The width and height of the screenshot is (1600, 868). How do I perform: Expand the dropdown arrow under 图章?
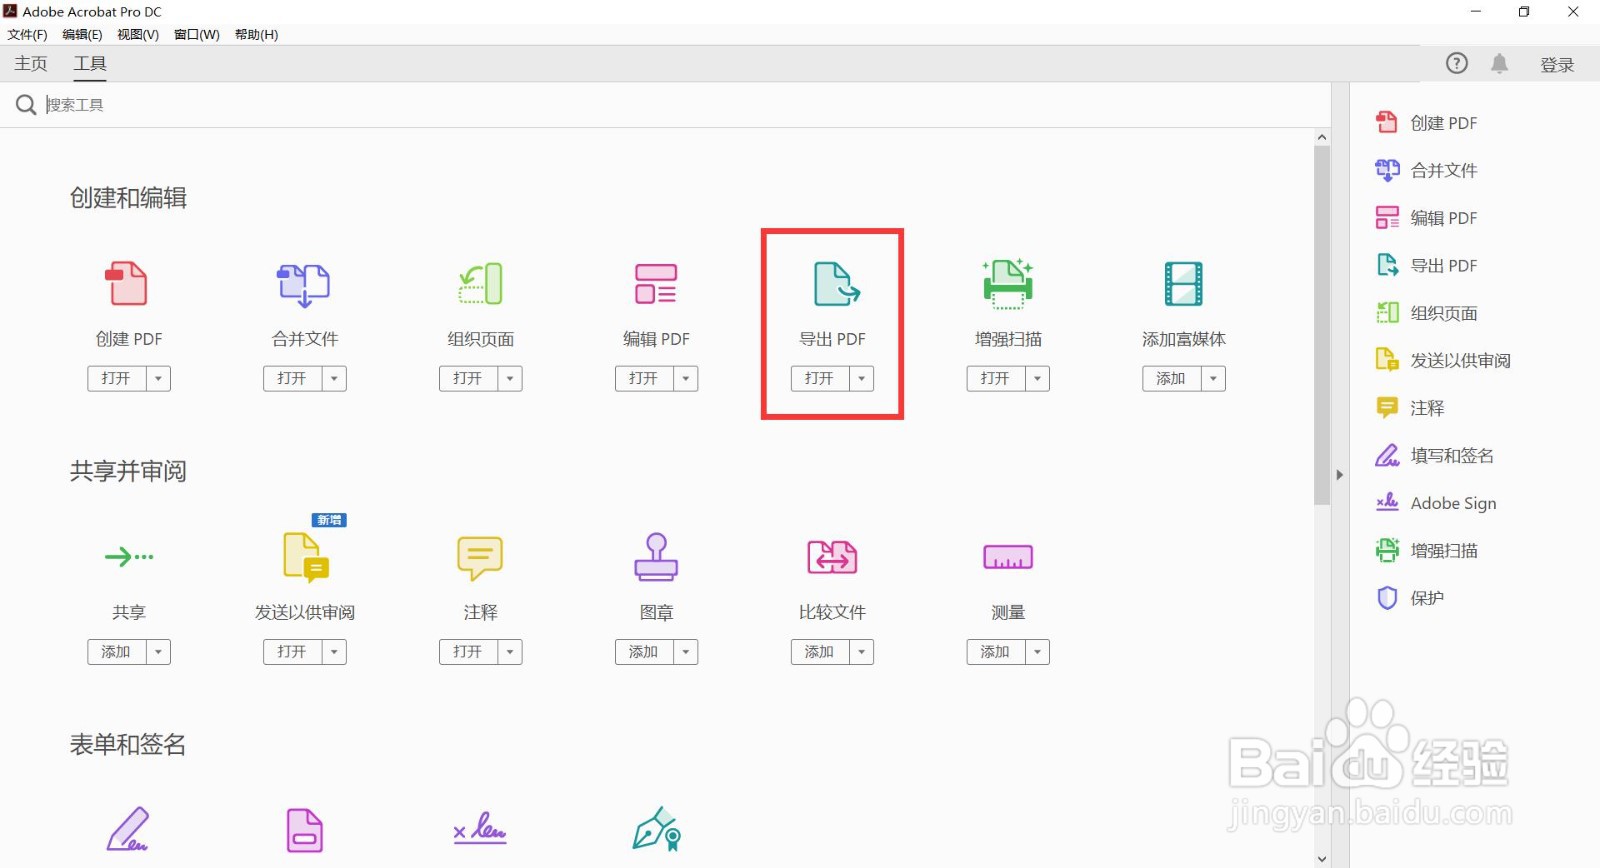[x=686, y=652]
